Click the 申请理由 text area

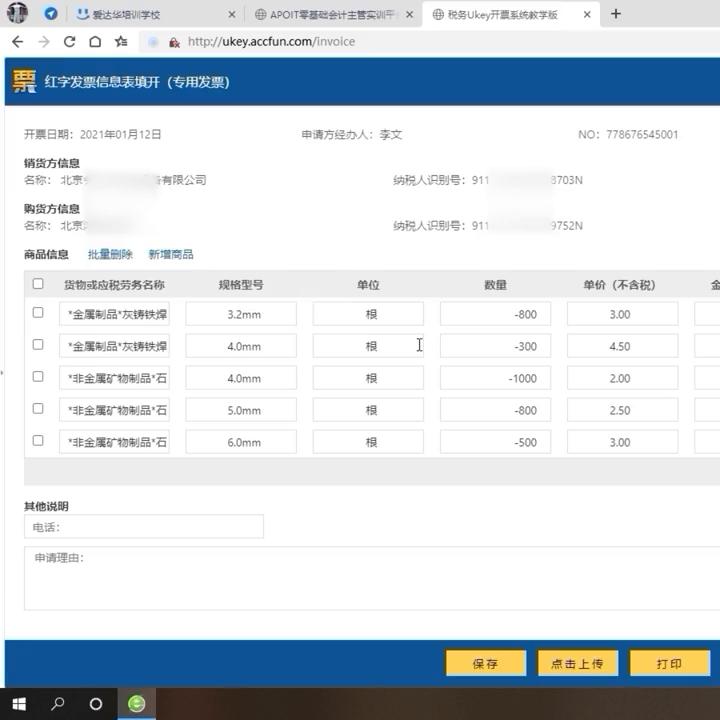pos(372,578)
